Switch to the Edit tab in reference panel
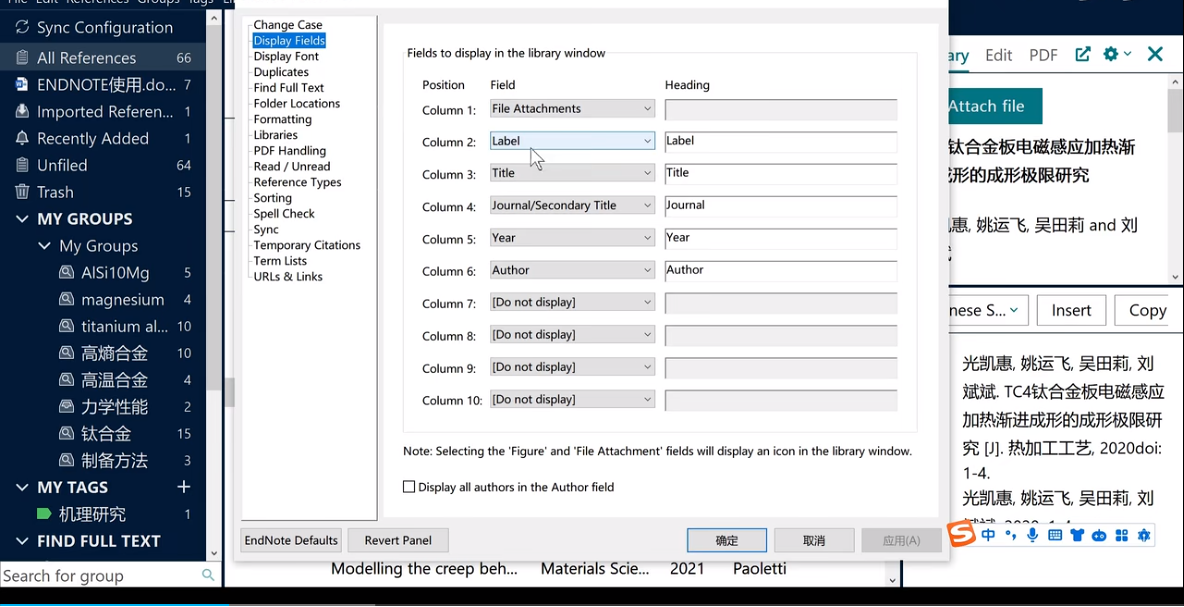This screenshot has width=1184, height=607. point(998,55)
